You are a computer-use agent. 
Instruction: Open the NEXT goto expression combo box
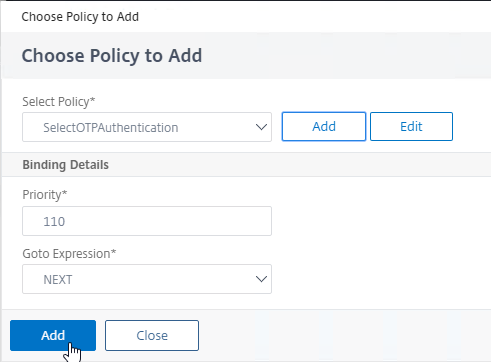click(147, 279)
